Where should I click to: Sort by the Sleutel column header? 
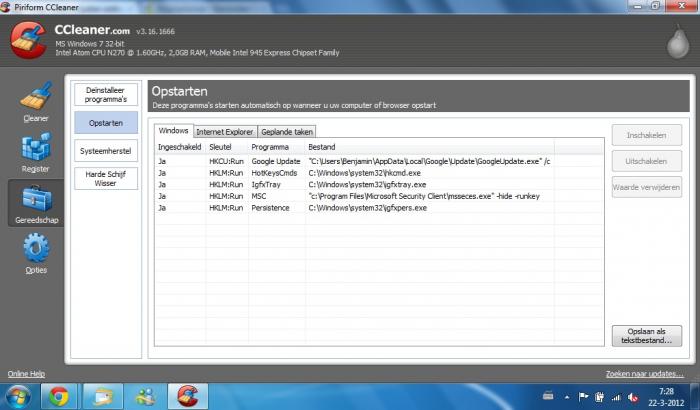click(227, 147)
